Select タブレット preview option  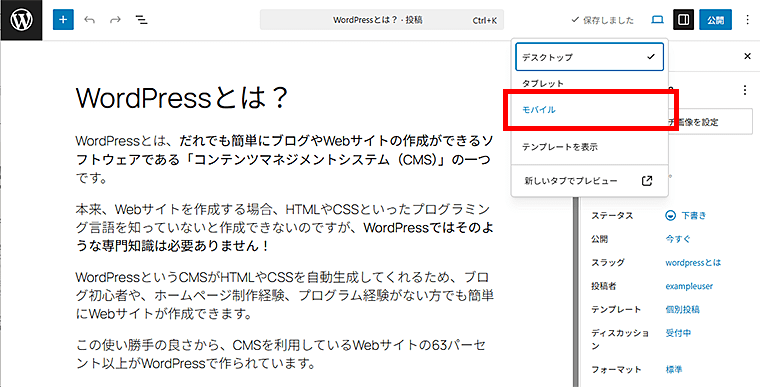pos(589,83)
